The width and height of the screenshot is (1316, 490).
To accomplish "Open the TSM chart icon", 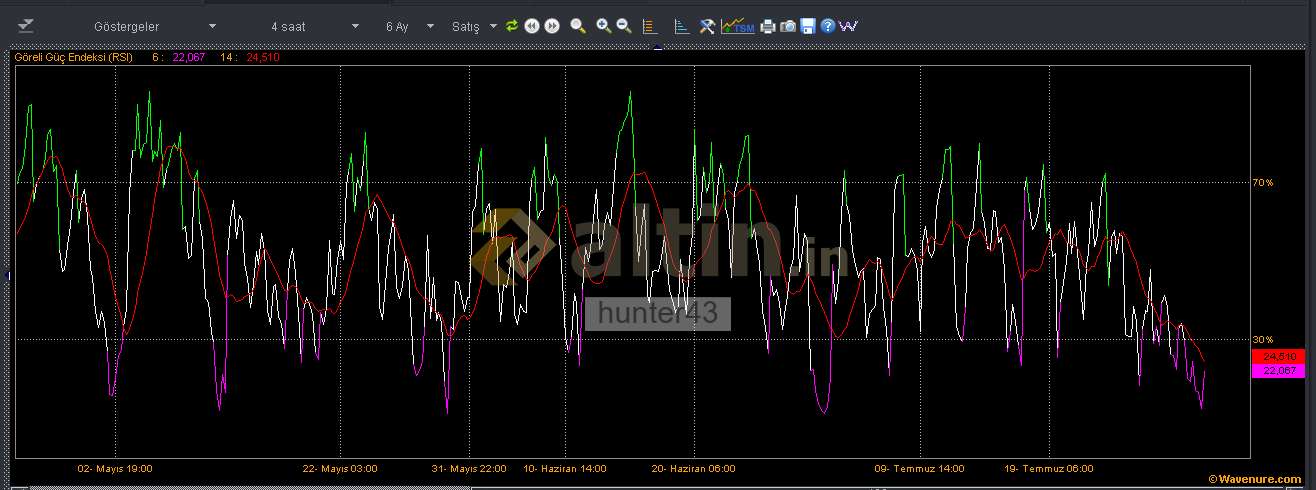I will (738, 26).
